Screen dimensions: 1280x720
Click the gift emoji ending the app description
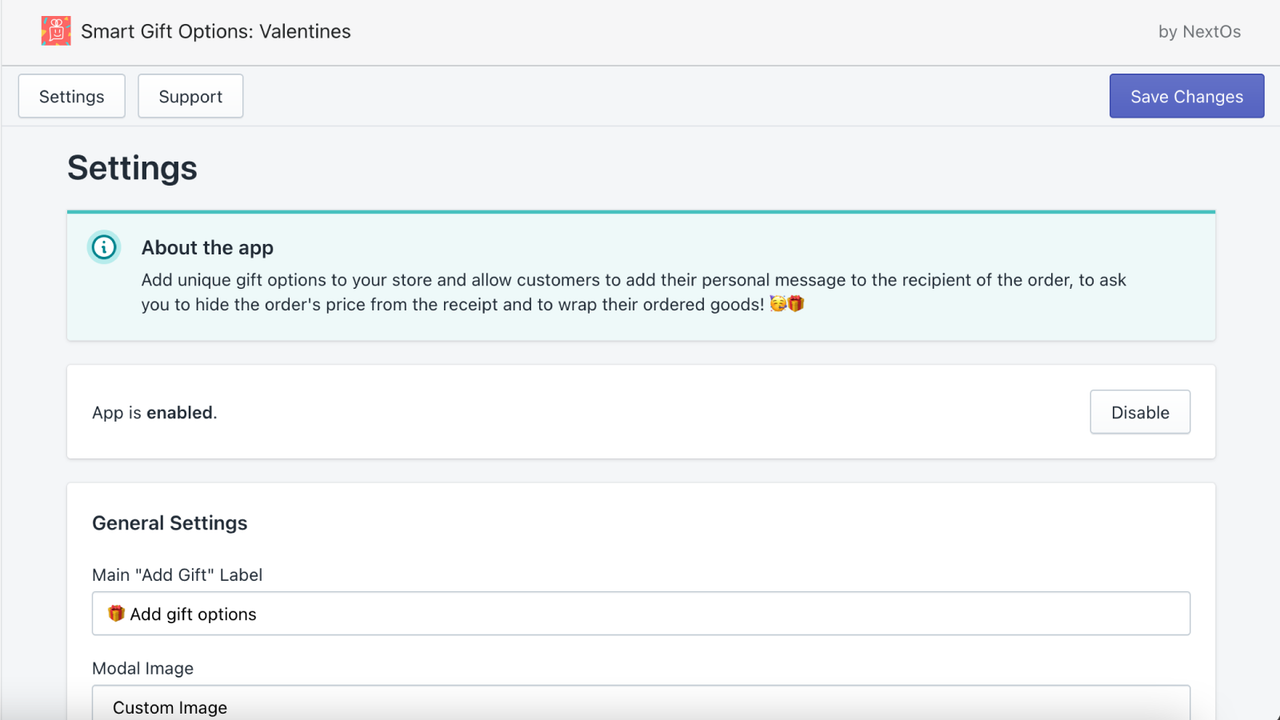tap(796, 303)
